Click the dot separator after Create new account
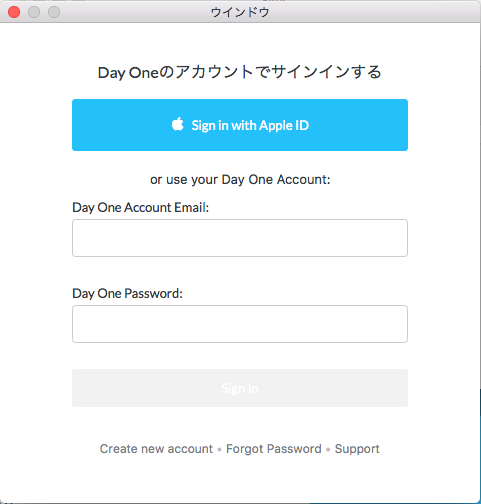 [x=219, y=450]
